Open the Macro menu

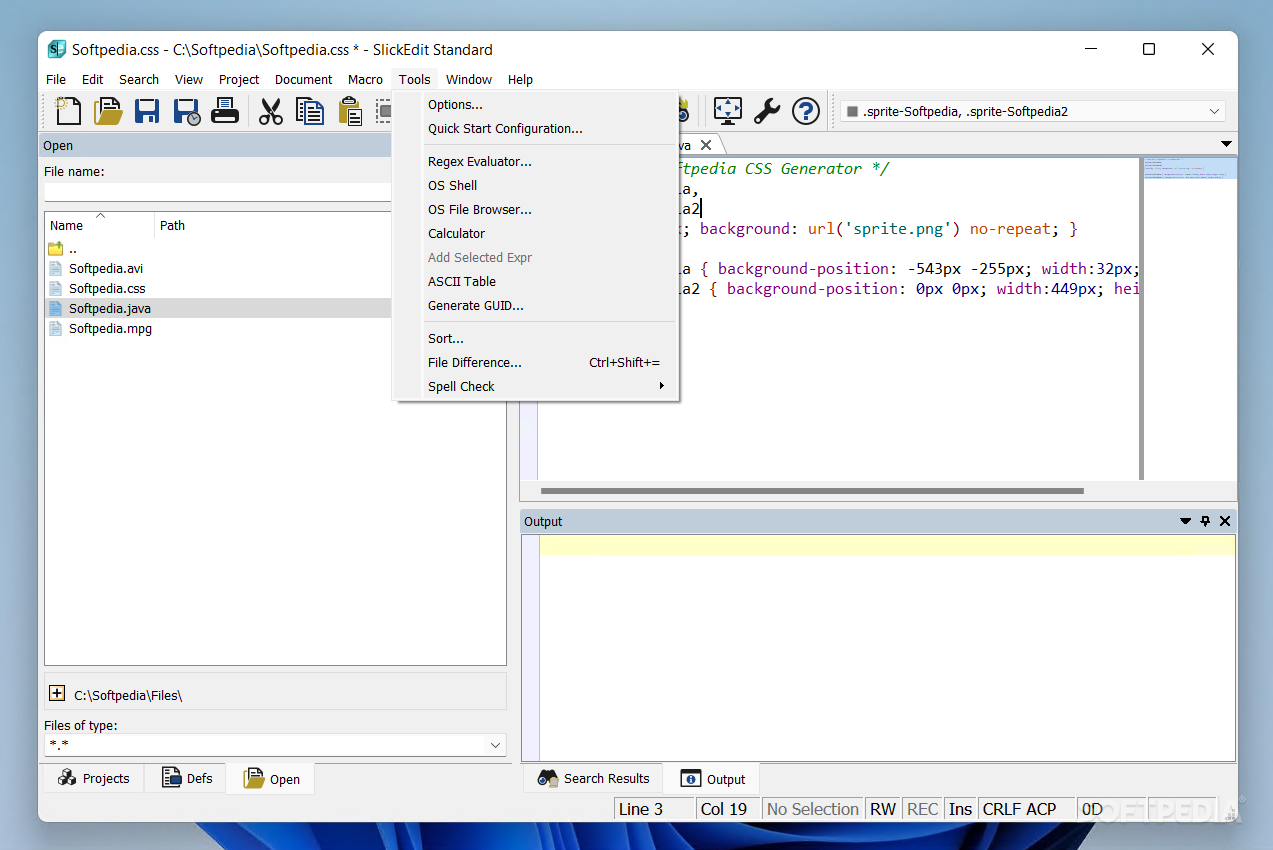click(365, 79)
